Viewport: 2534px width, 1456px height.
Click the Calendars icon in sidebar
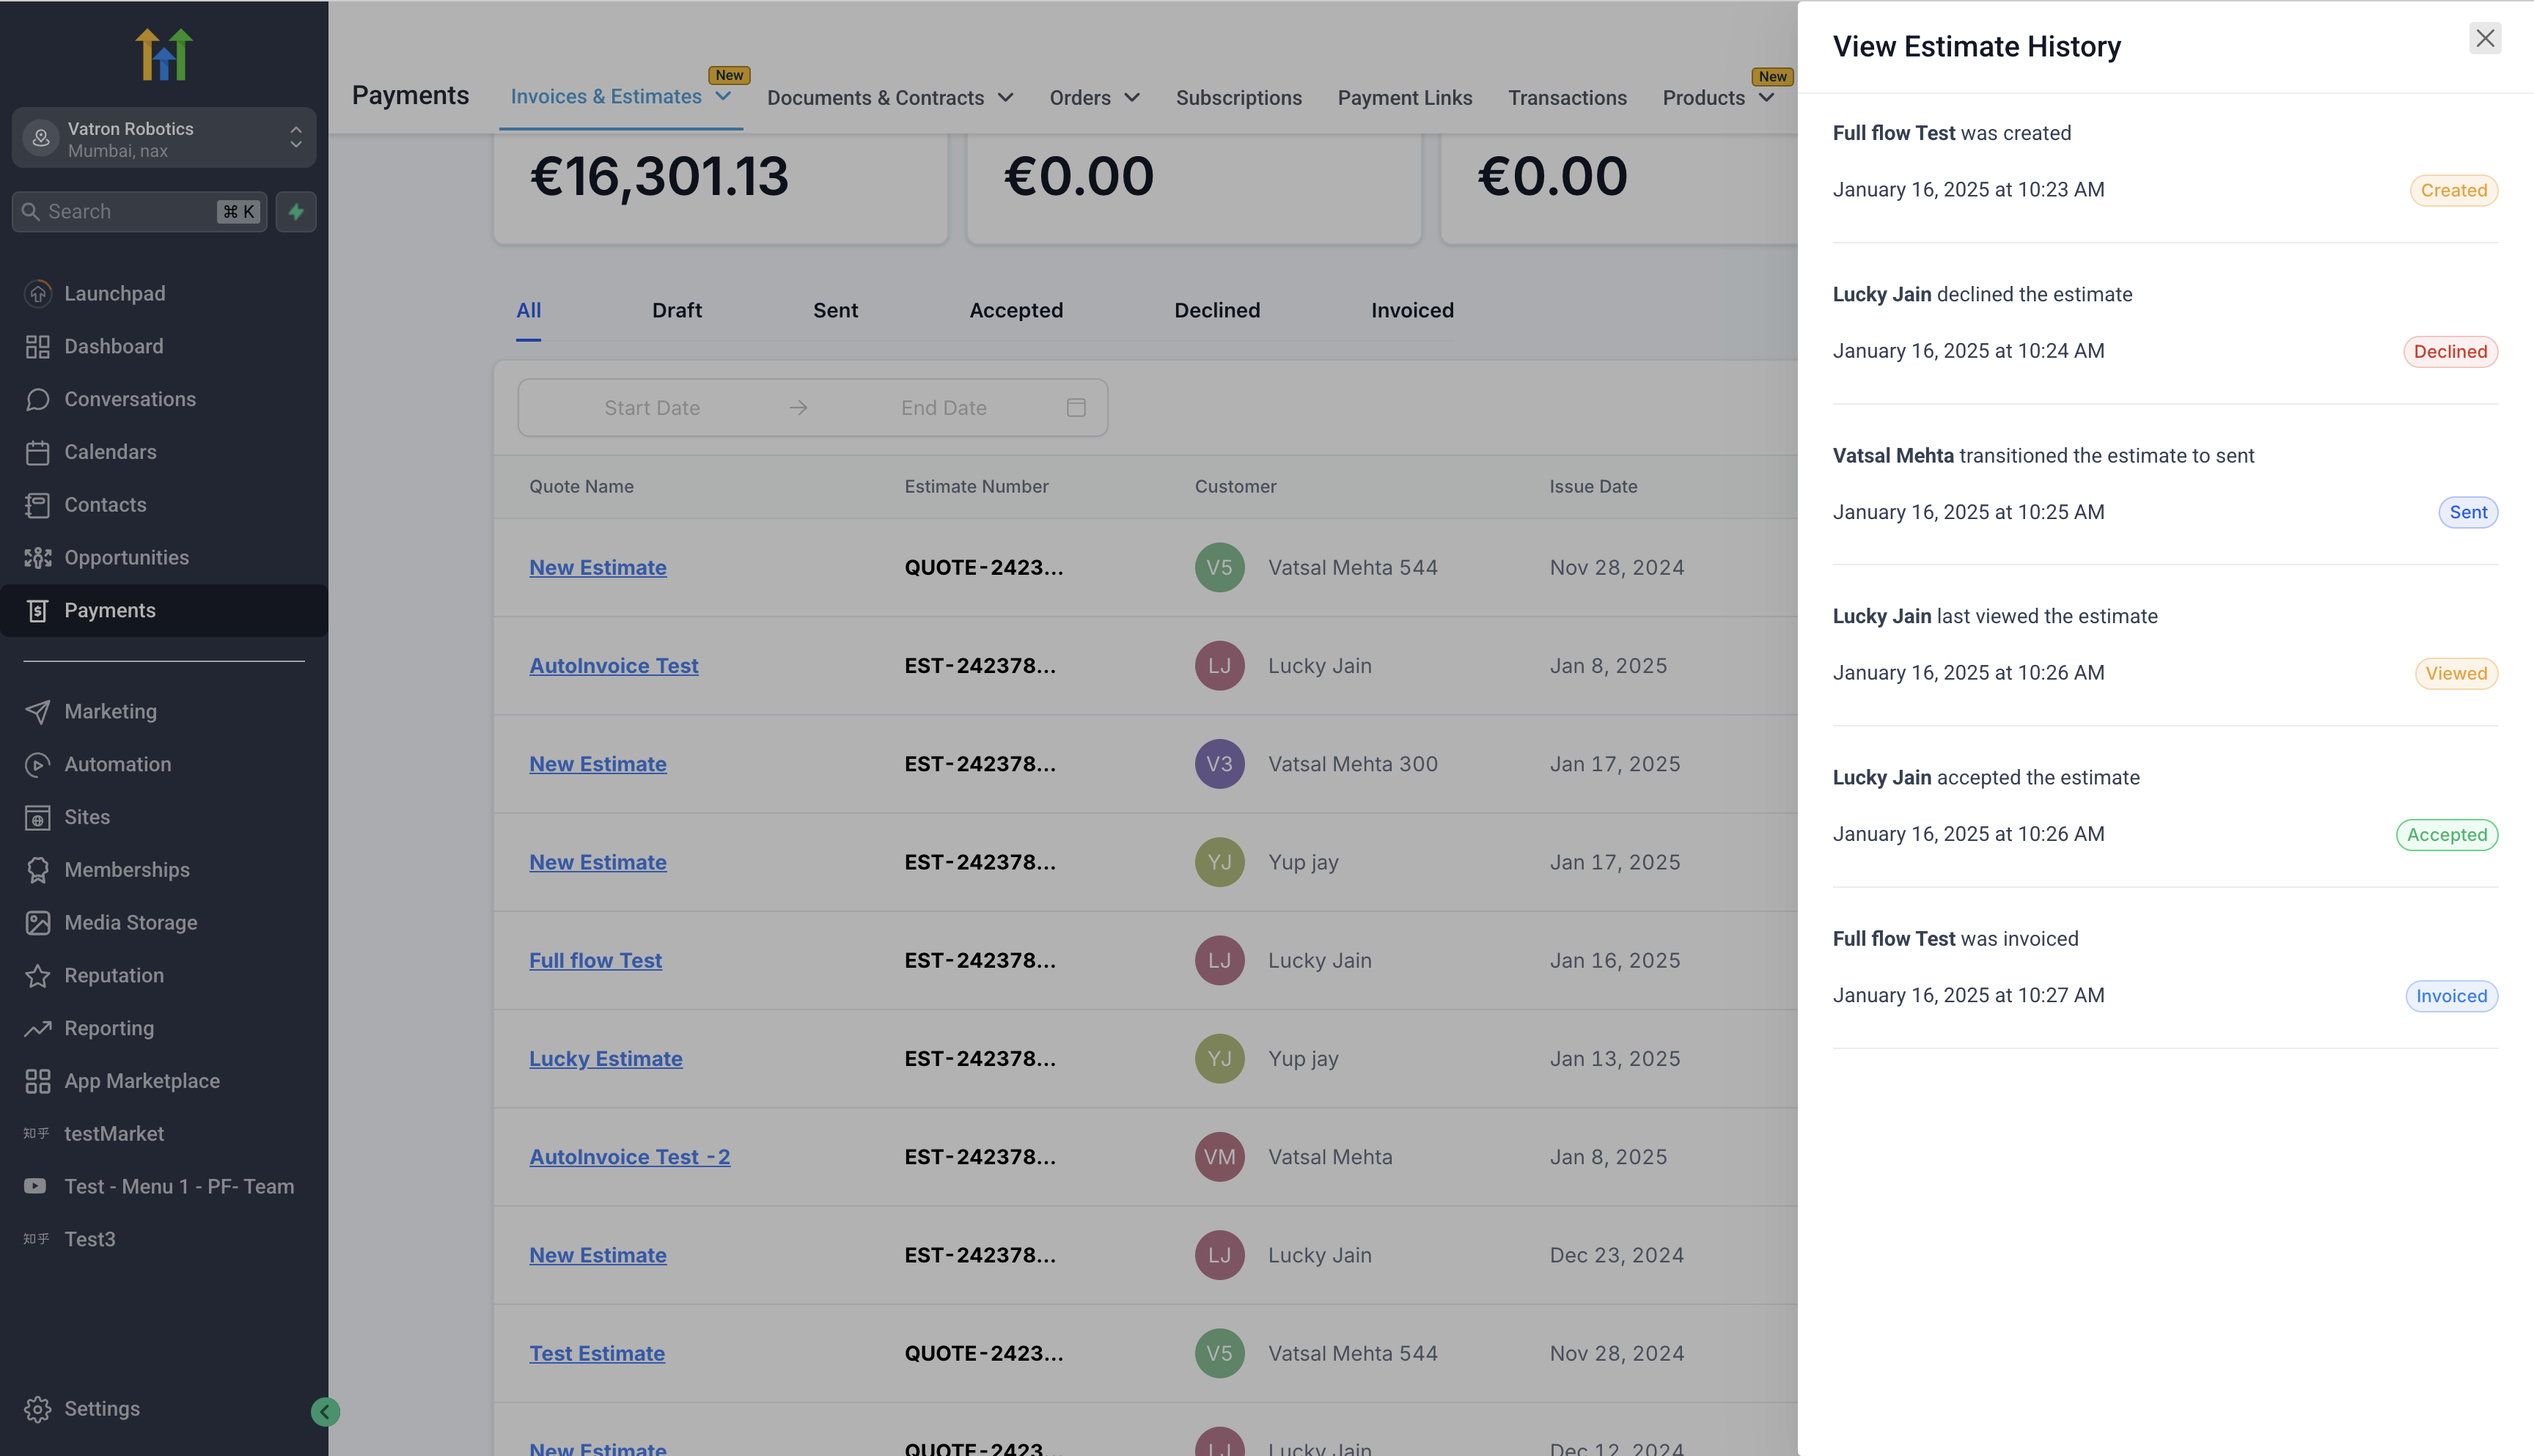(38, 452)
